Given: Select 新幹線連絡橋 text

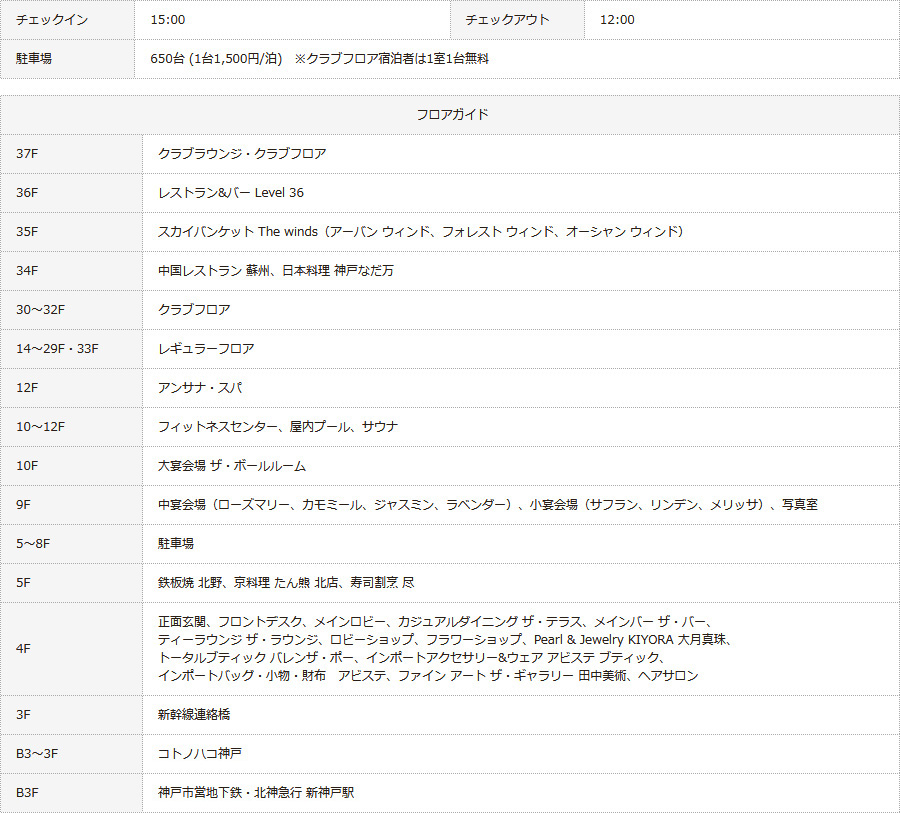Looking at the screenshot, I should (x=194, y=715).
